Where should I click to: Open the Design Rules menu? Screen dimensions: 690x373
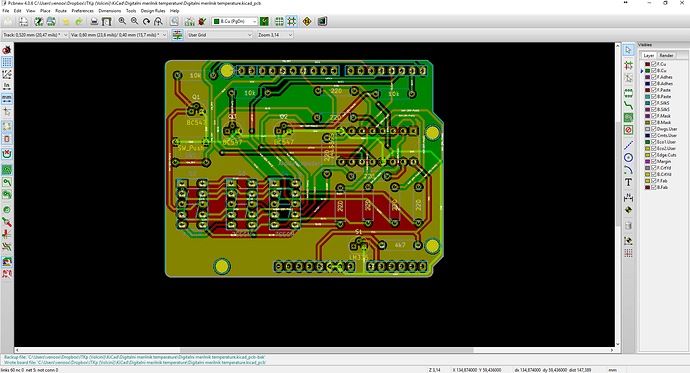click(153, 11)
